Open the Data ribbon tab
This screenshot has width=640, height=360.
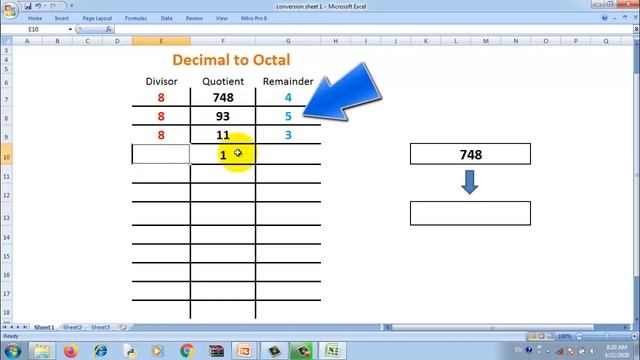[x=167, y=18]
